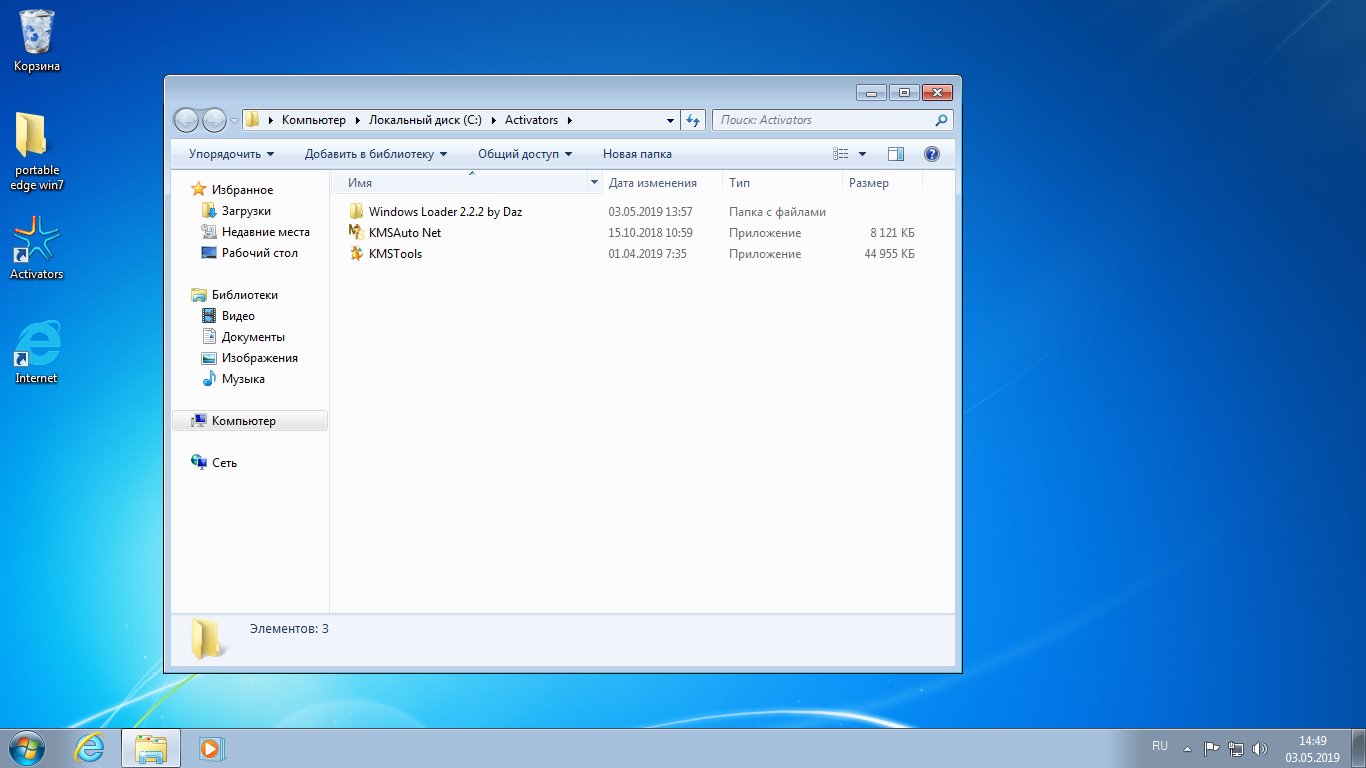Image resolution: width=1366 pixels, height=768 pixels.
Task: Open the Добавить в библиотеку dropdown
Action: click(376, 154)
